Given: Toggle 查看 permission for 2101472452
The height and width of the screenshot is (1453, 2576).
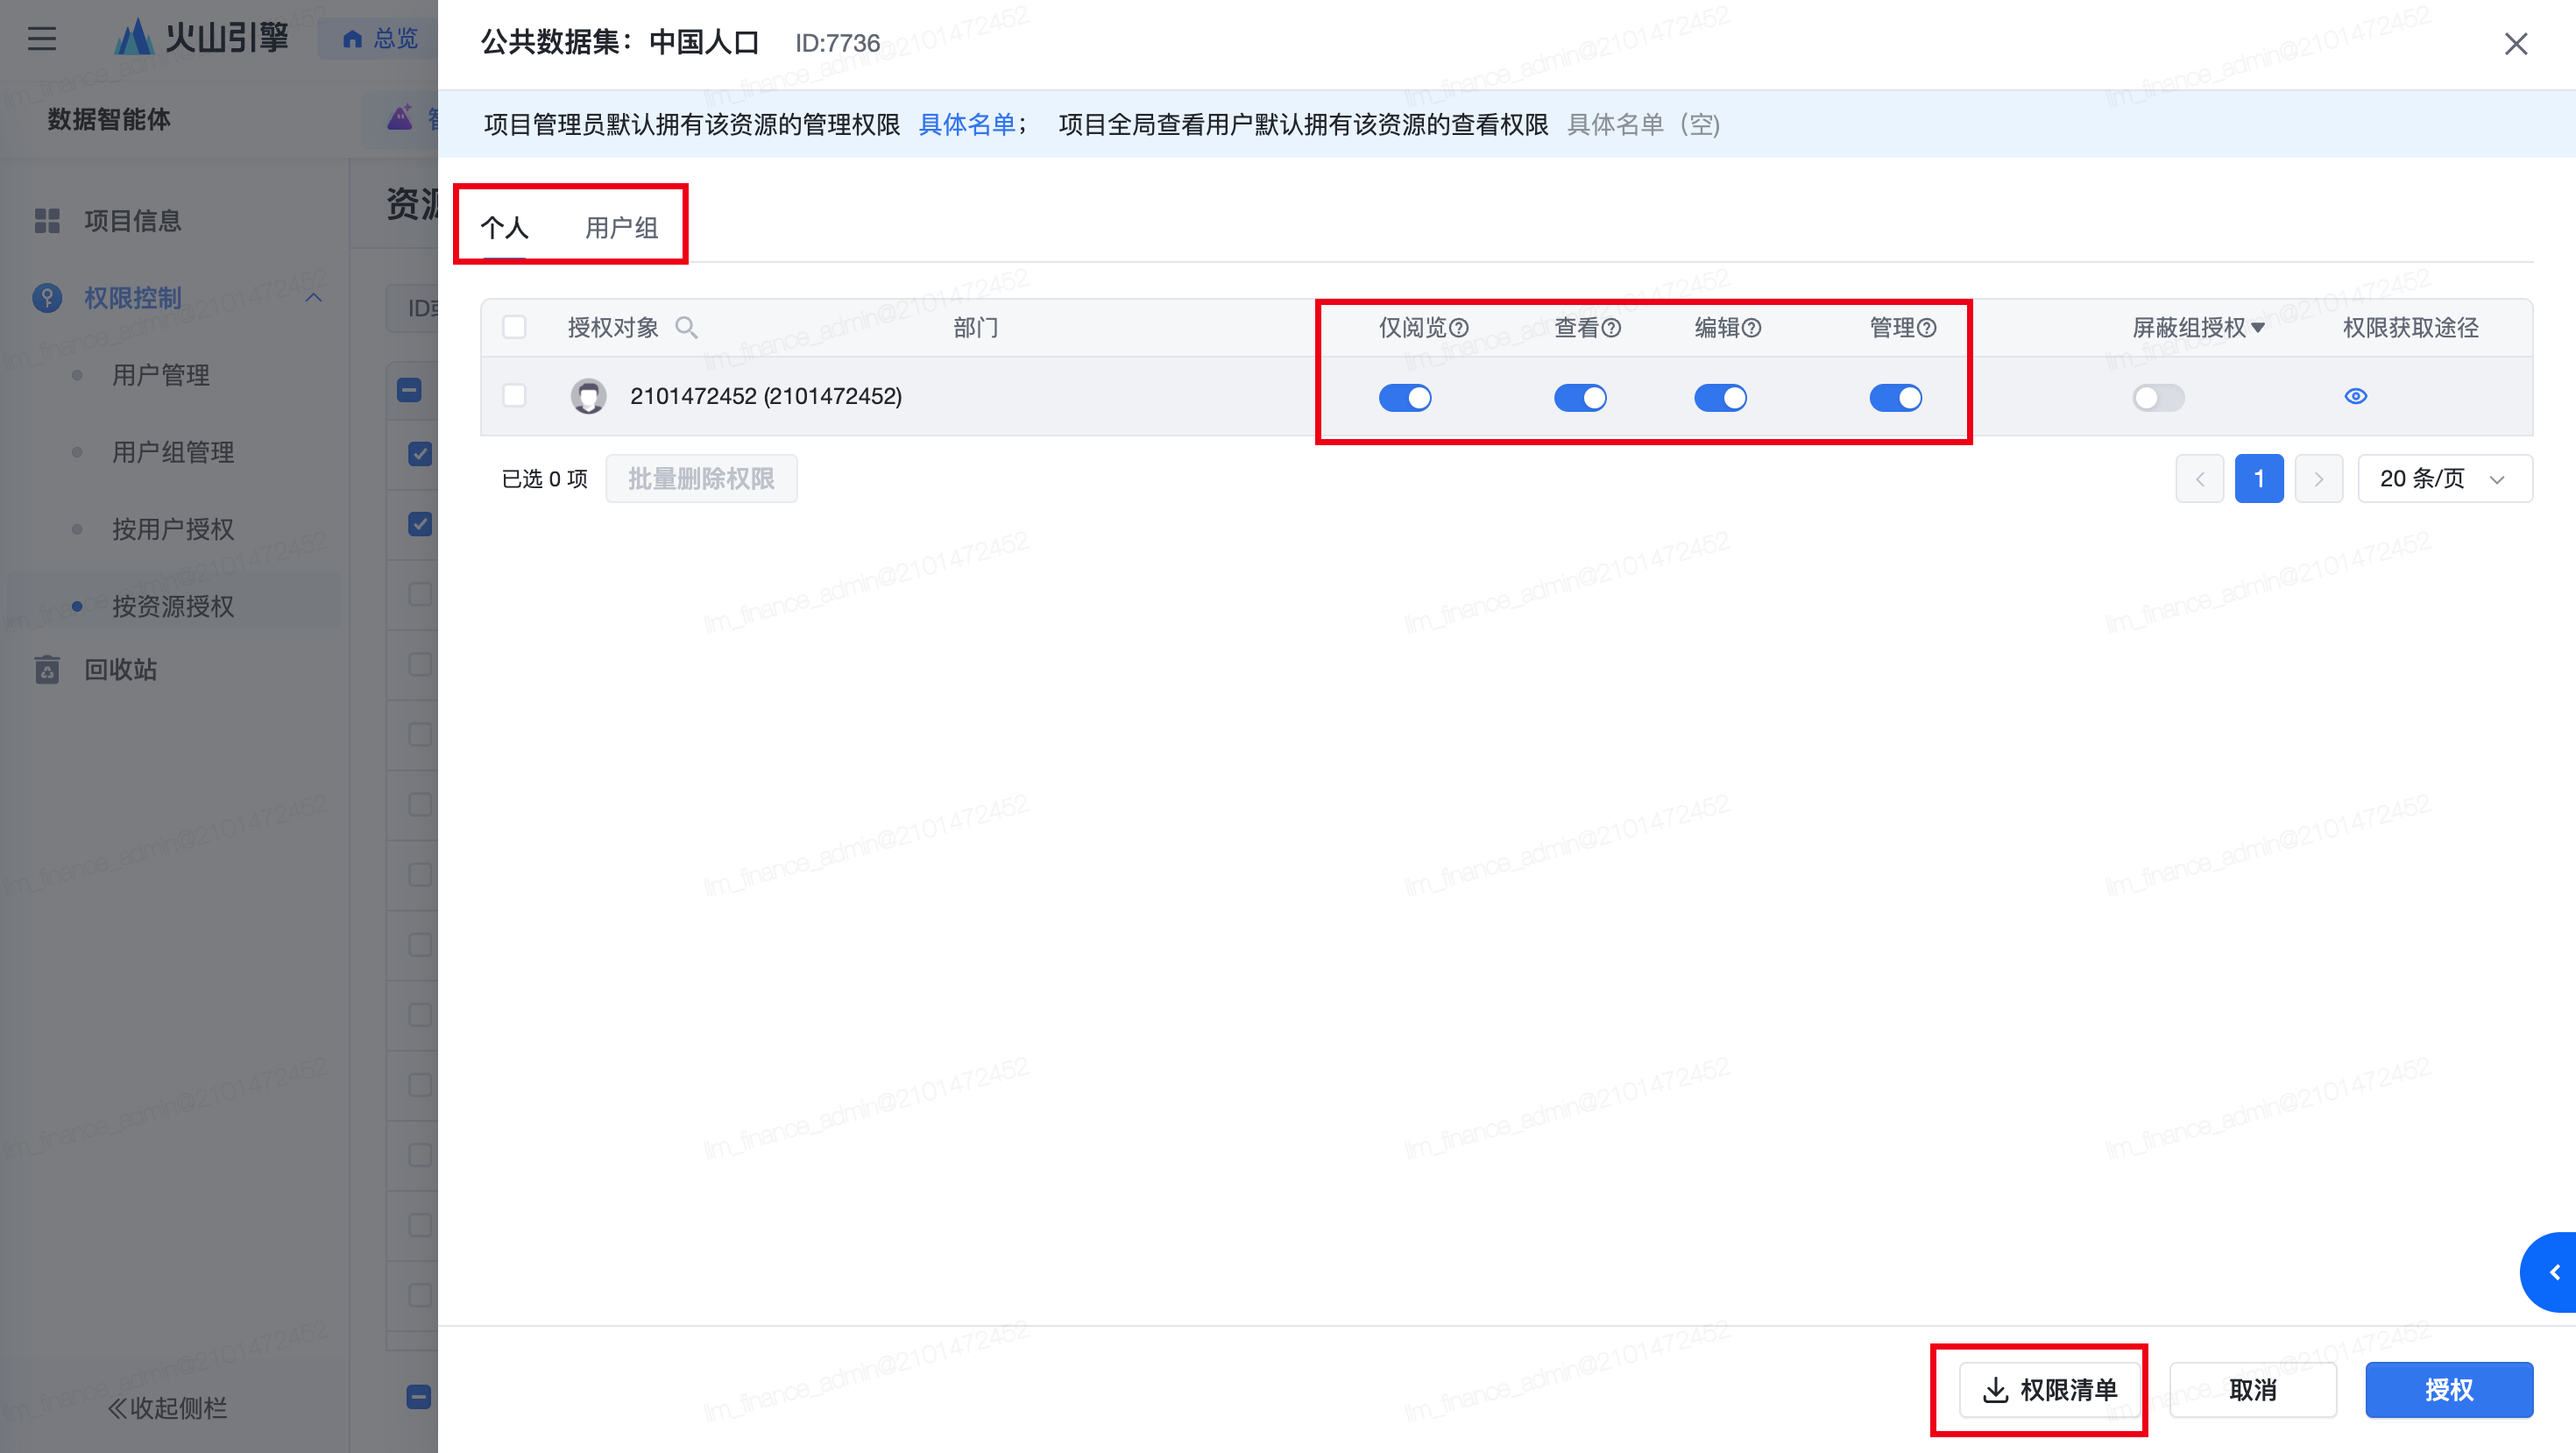Looking at the screenshot, I should (1580, 398).
